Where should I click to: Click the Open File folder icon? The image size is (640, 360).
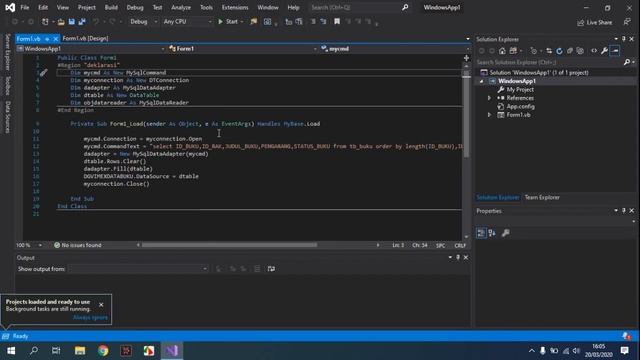pos(61,22)
